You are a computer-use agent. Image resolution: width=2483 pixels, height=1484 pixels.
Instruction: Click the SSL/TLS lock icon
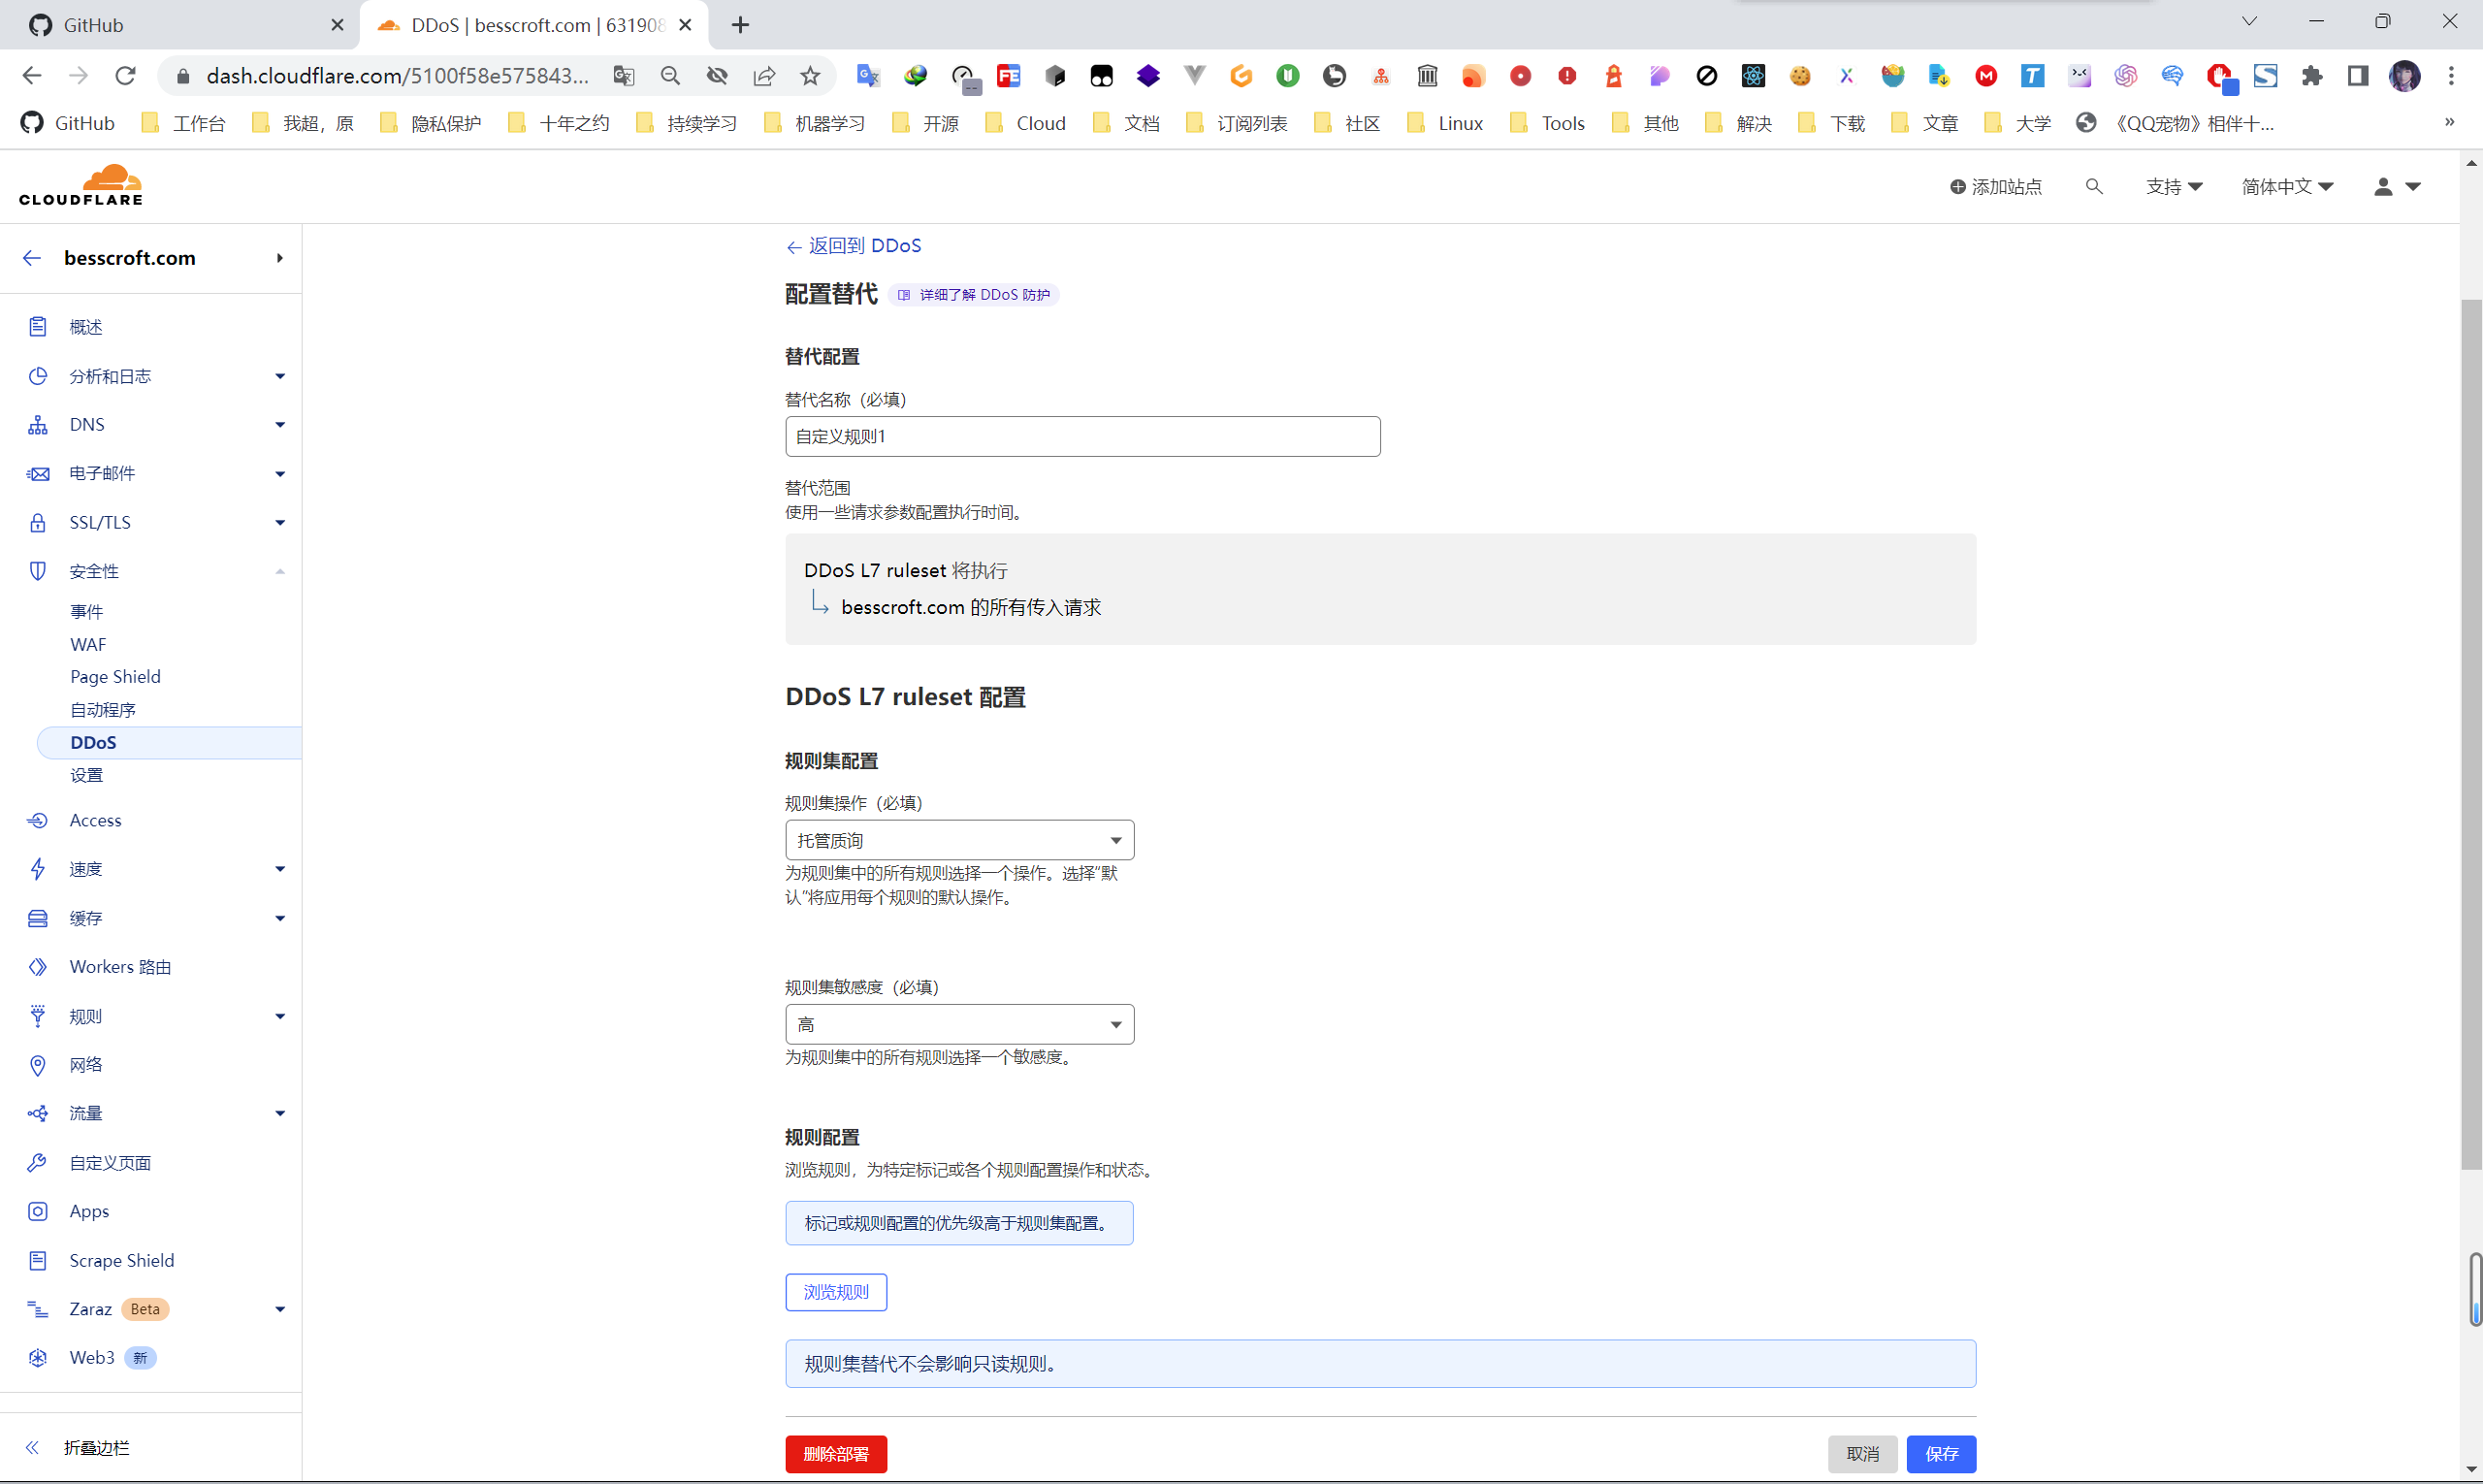[x=38, y=522]
